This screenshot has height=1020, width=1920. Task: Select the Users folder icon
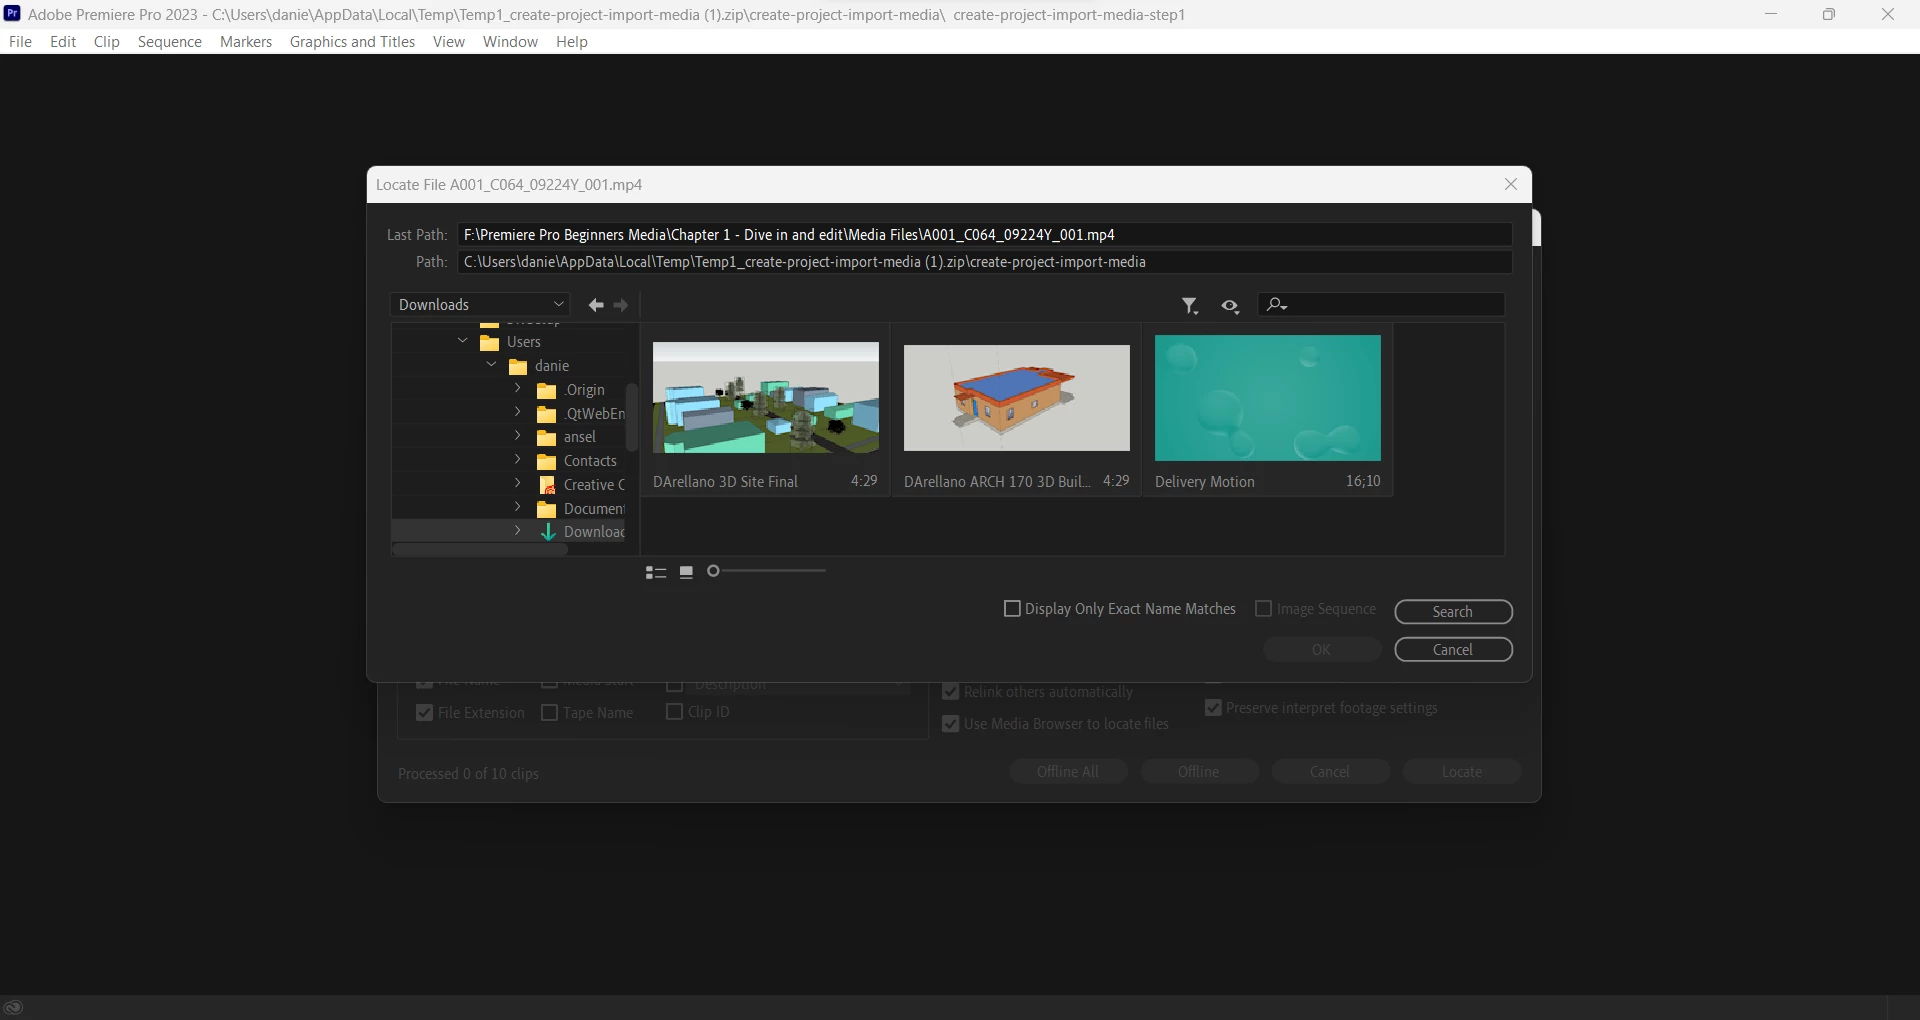pos(490,342)
